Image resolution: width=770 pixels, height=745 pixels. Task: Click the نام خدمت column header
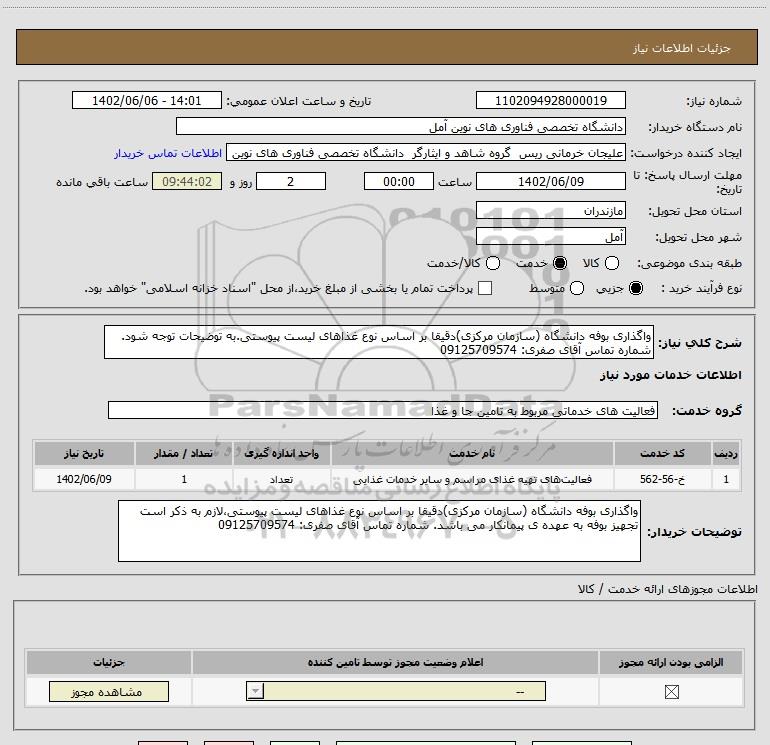(472, 453)
